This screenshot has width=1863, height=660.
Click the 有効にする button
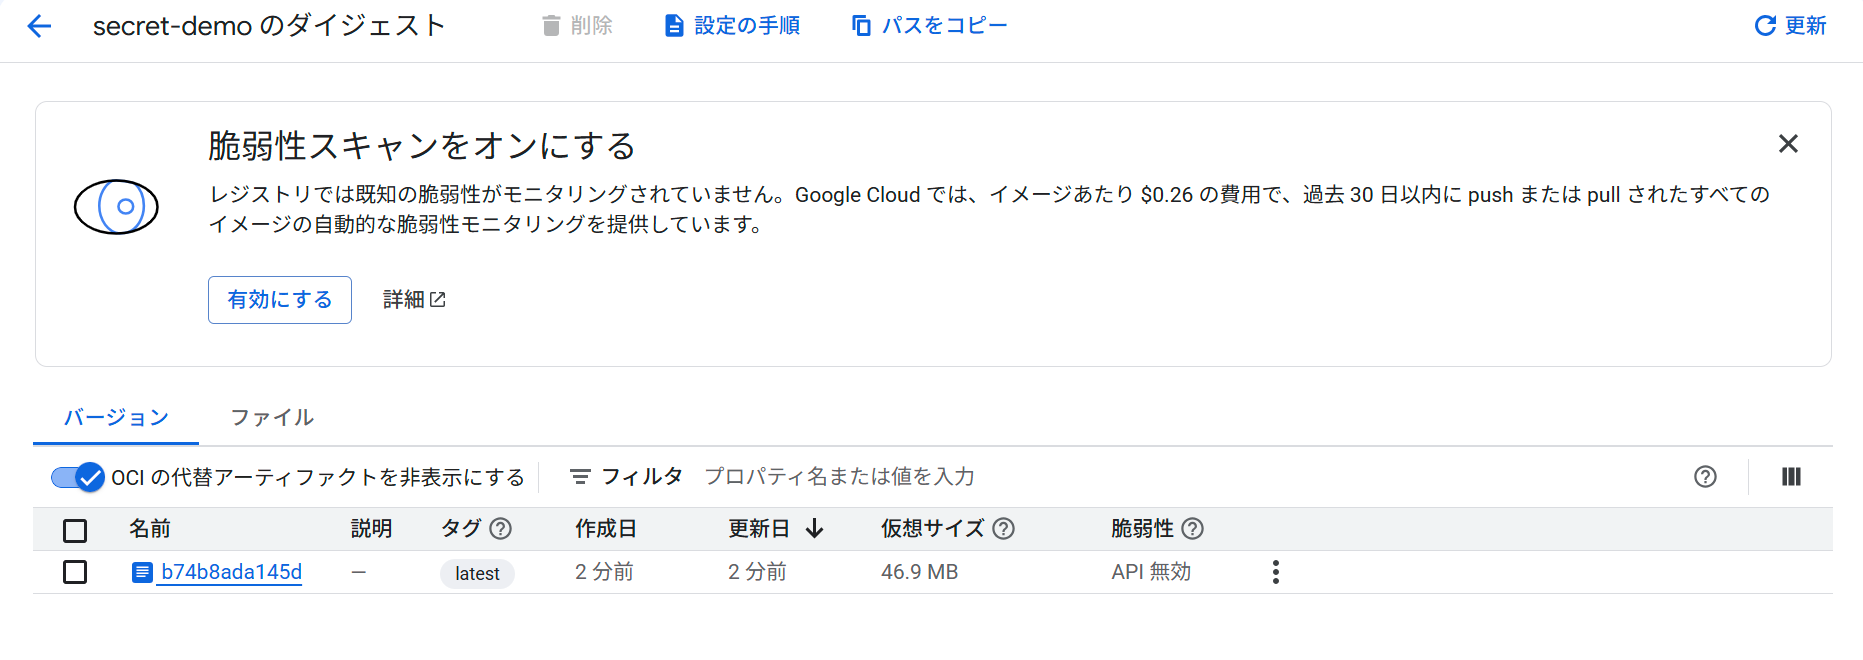280,300
